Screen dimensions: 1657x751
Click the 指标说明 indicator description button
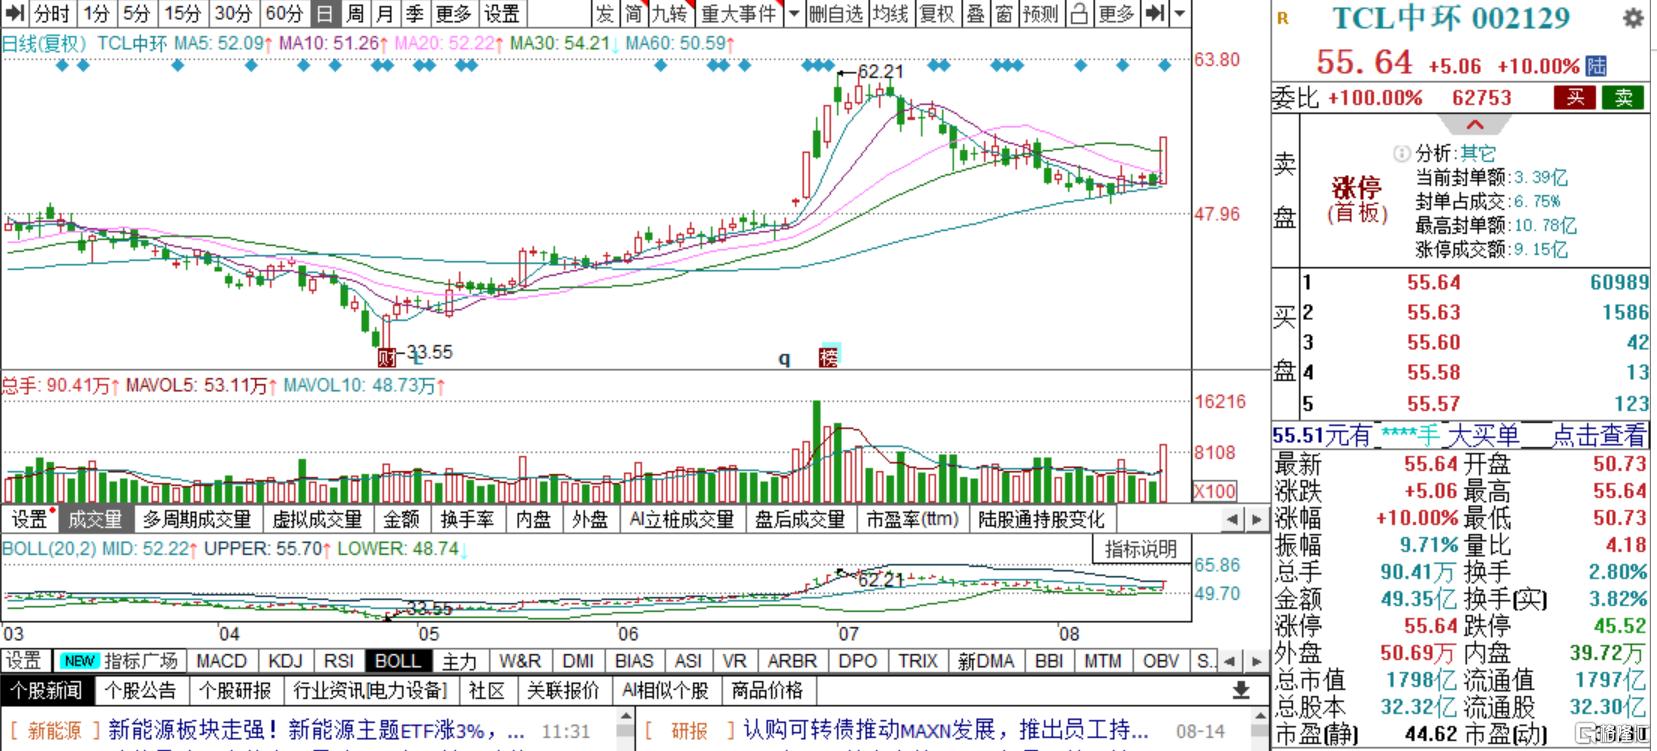coord(1141,549)
